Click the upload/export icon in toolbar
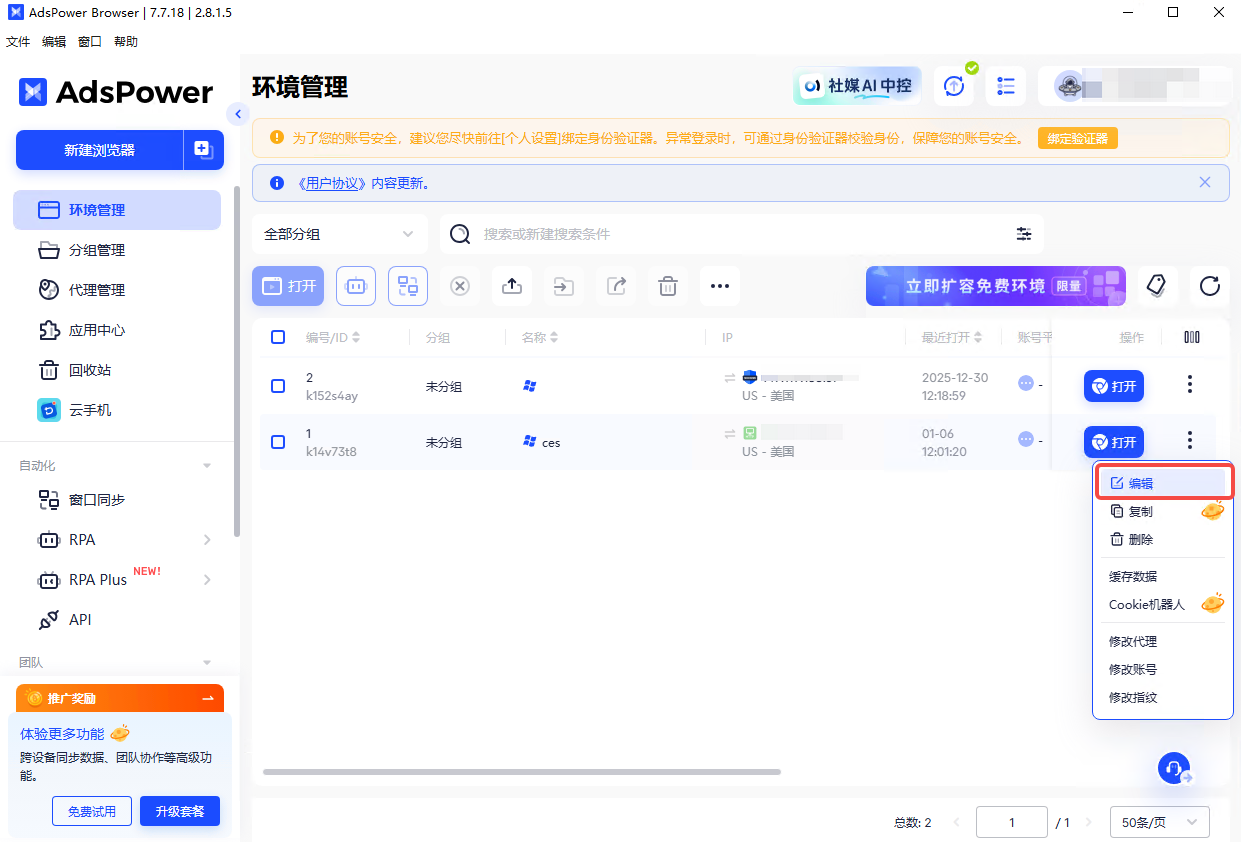Image resolution: width=1241 pixels, height=842 pixels. click(512, 286)
